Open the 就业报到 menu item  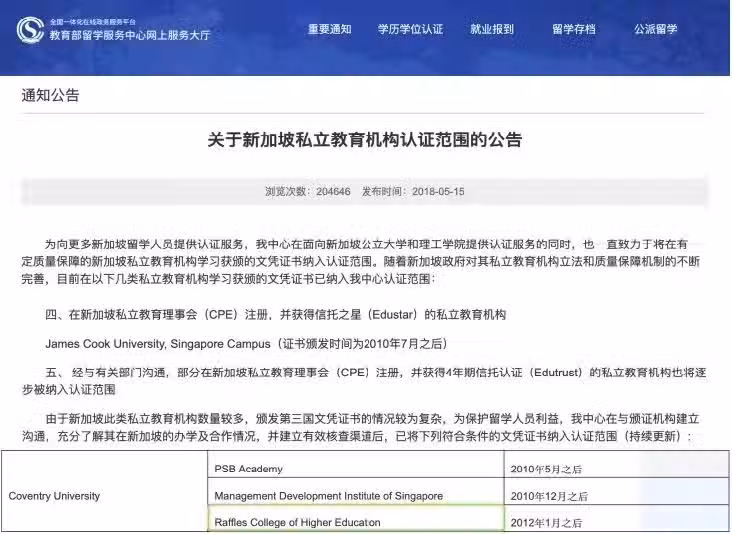pyautogui.click(x=492, y=29)
